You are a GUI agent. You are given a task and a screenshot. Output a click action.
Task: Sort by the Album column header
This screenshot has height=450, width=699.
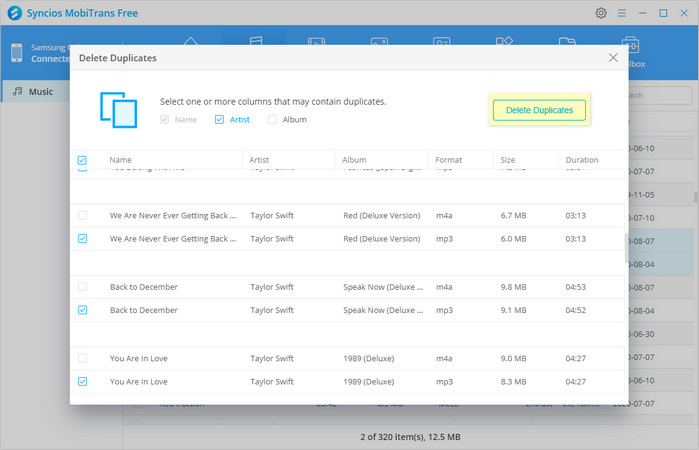click(354, 160)
